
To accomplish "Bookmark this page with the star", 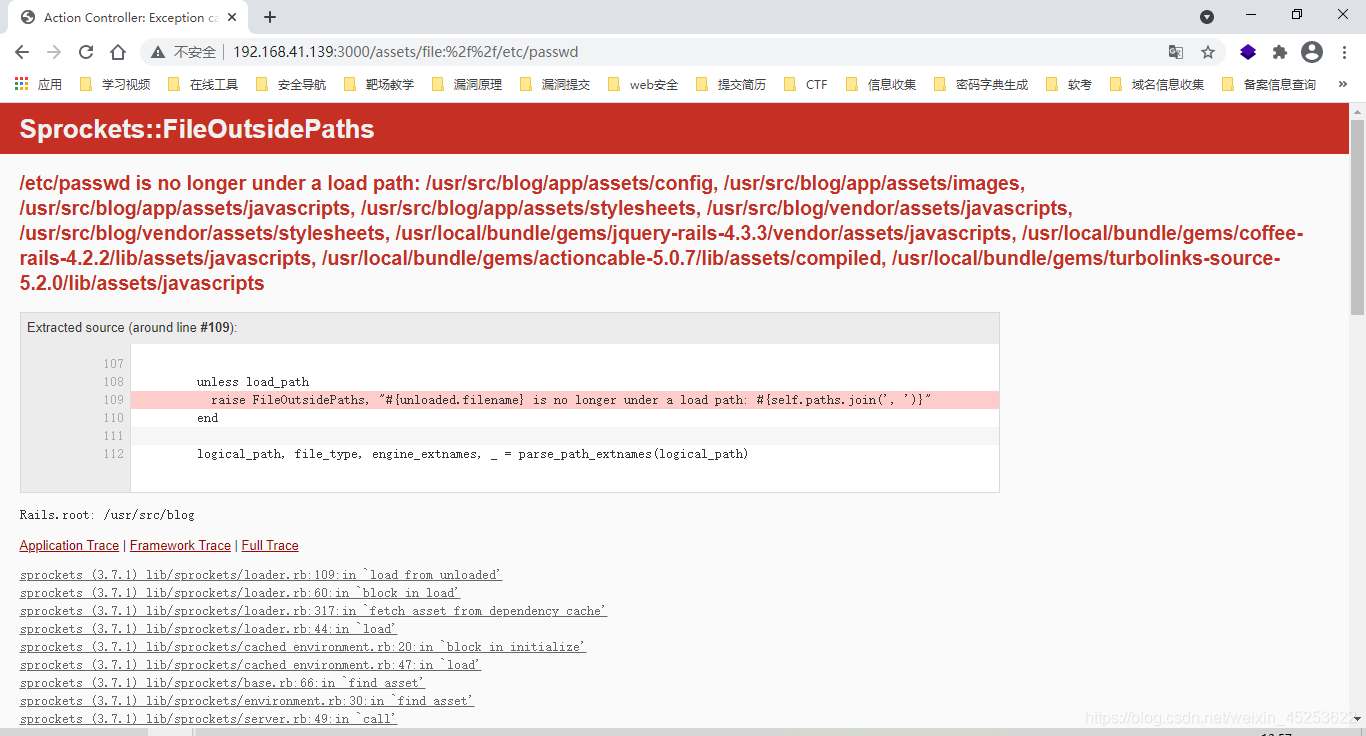I will (x=1208, y=52).
